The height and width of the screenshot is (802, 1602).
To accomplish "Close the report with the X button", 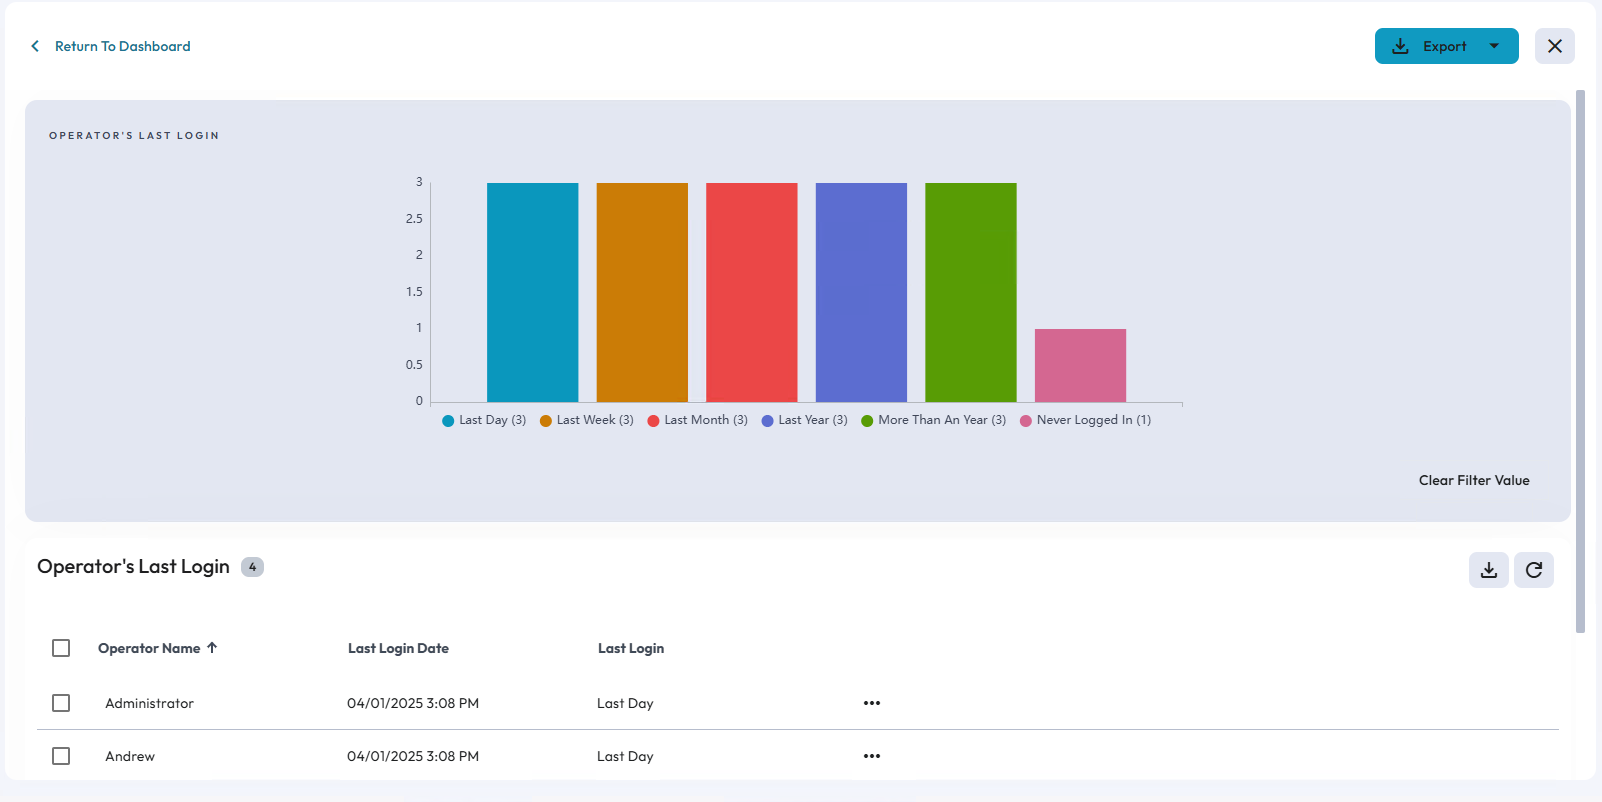I will 1554,46.
